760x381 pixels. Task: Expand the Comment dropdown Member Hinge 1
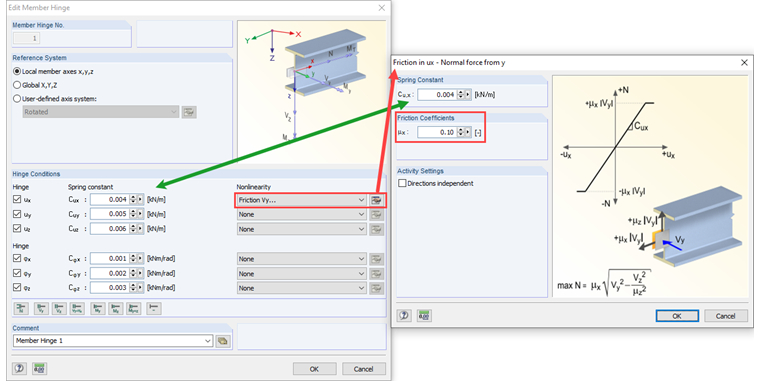point(207,341)
